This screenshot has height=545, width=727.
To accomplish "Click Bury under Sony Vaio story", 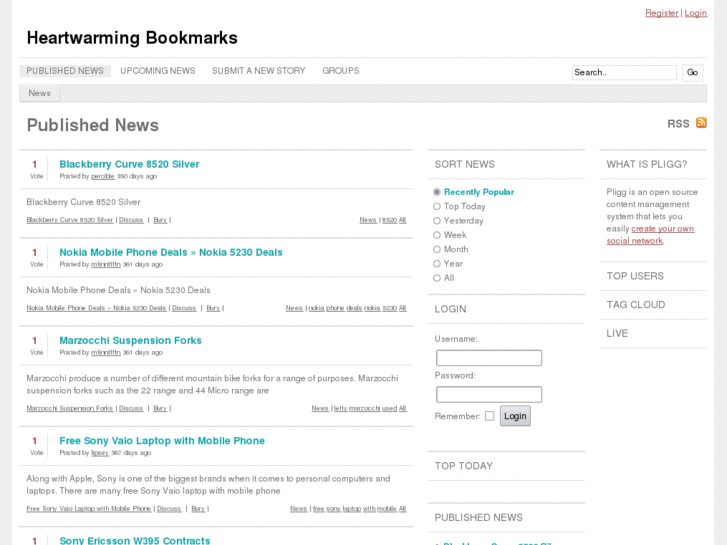I will tap(198, 508).
